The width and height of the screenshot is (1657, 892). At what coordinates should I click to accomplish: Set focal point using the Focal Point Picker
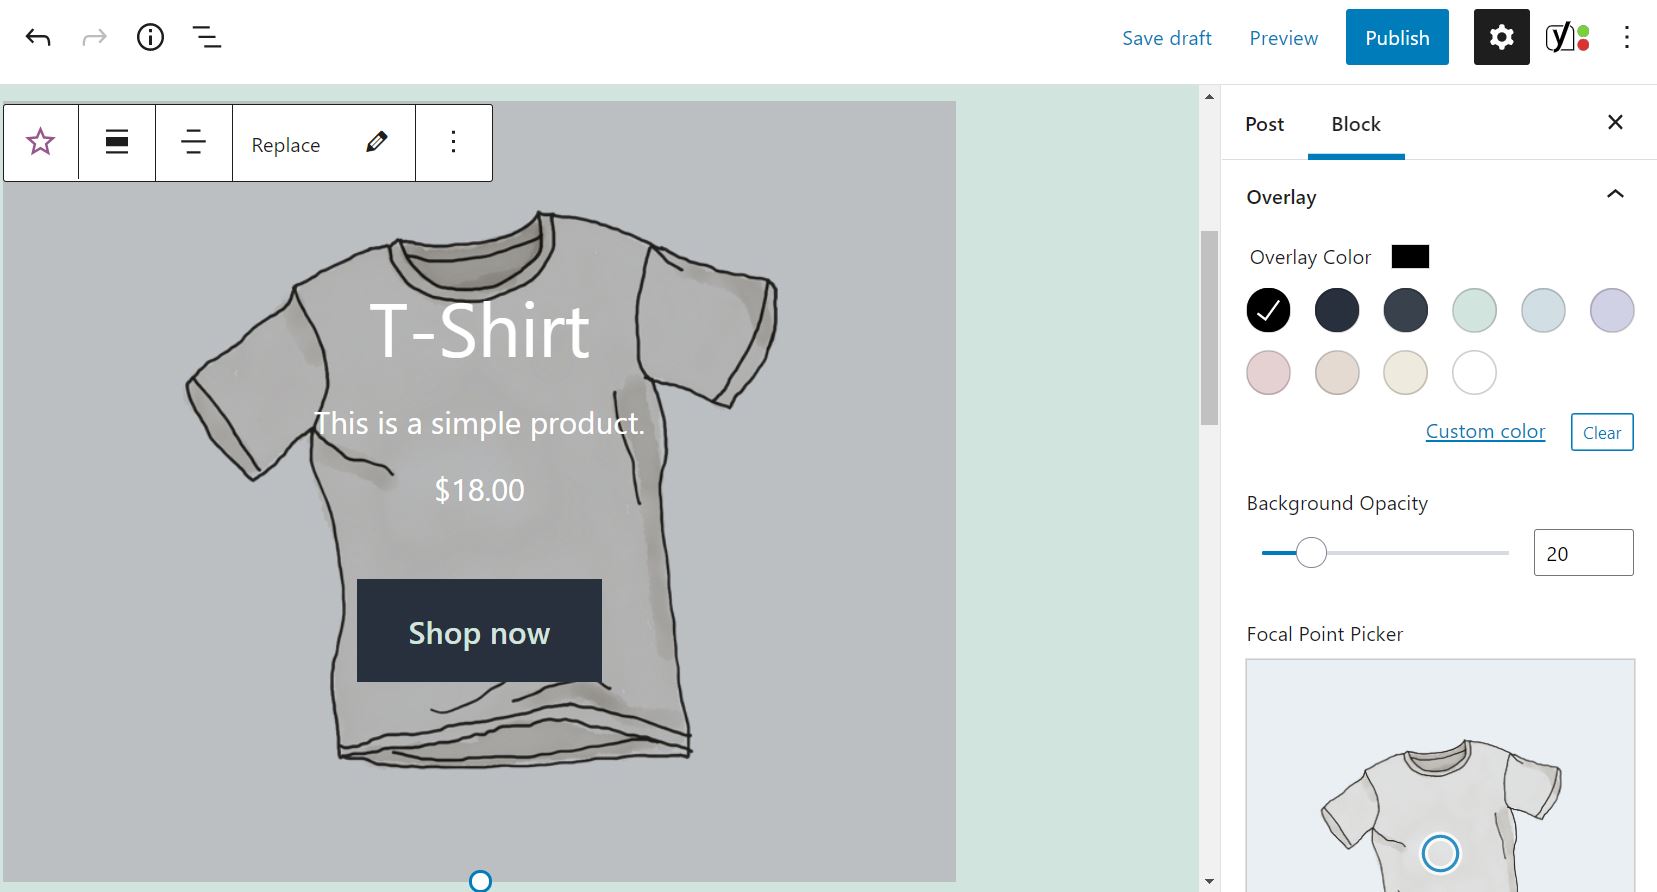pos(1440,853)
